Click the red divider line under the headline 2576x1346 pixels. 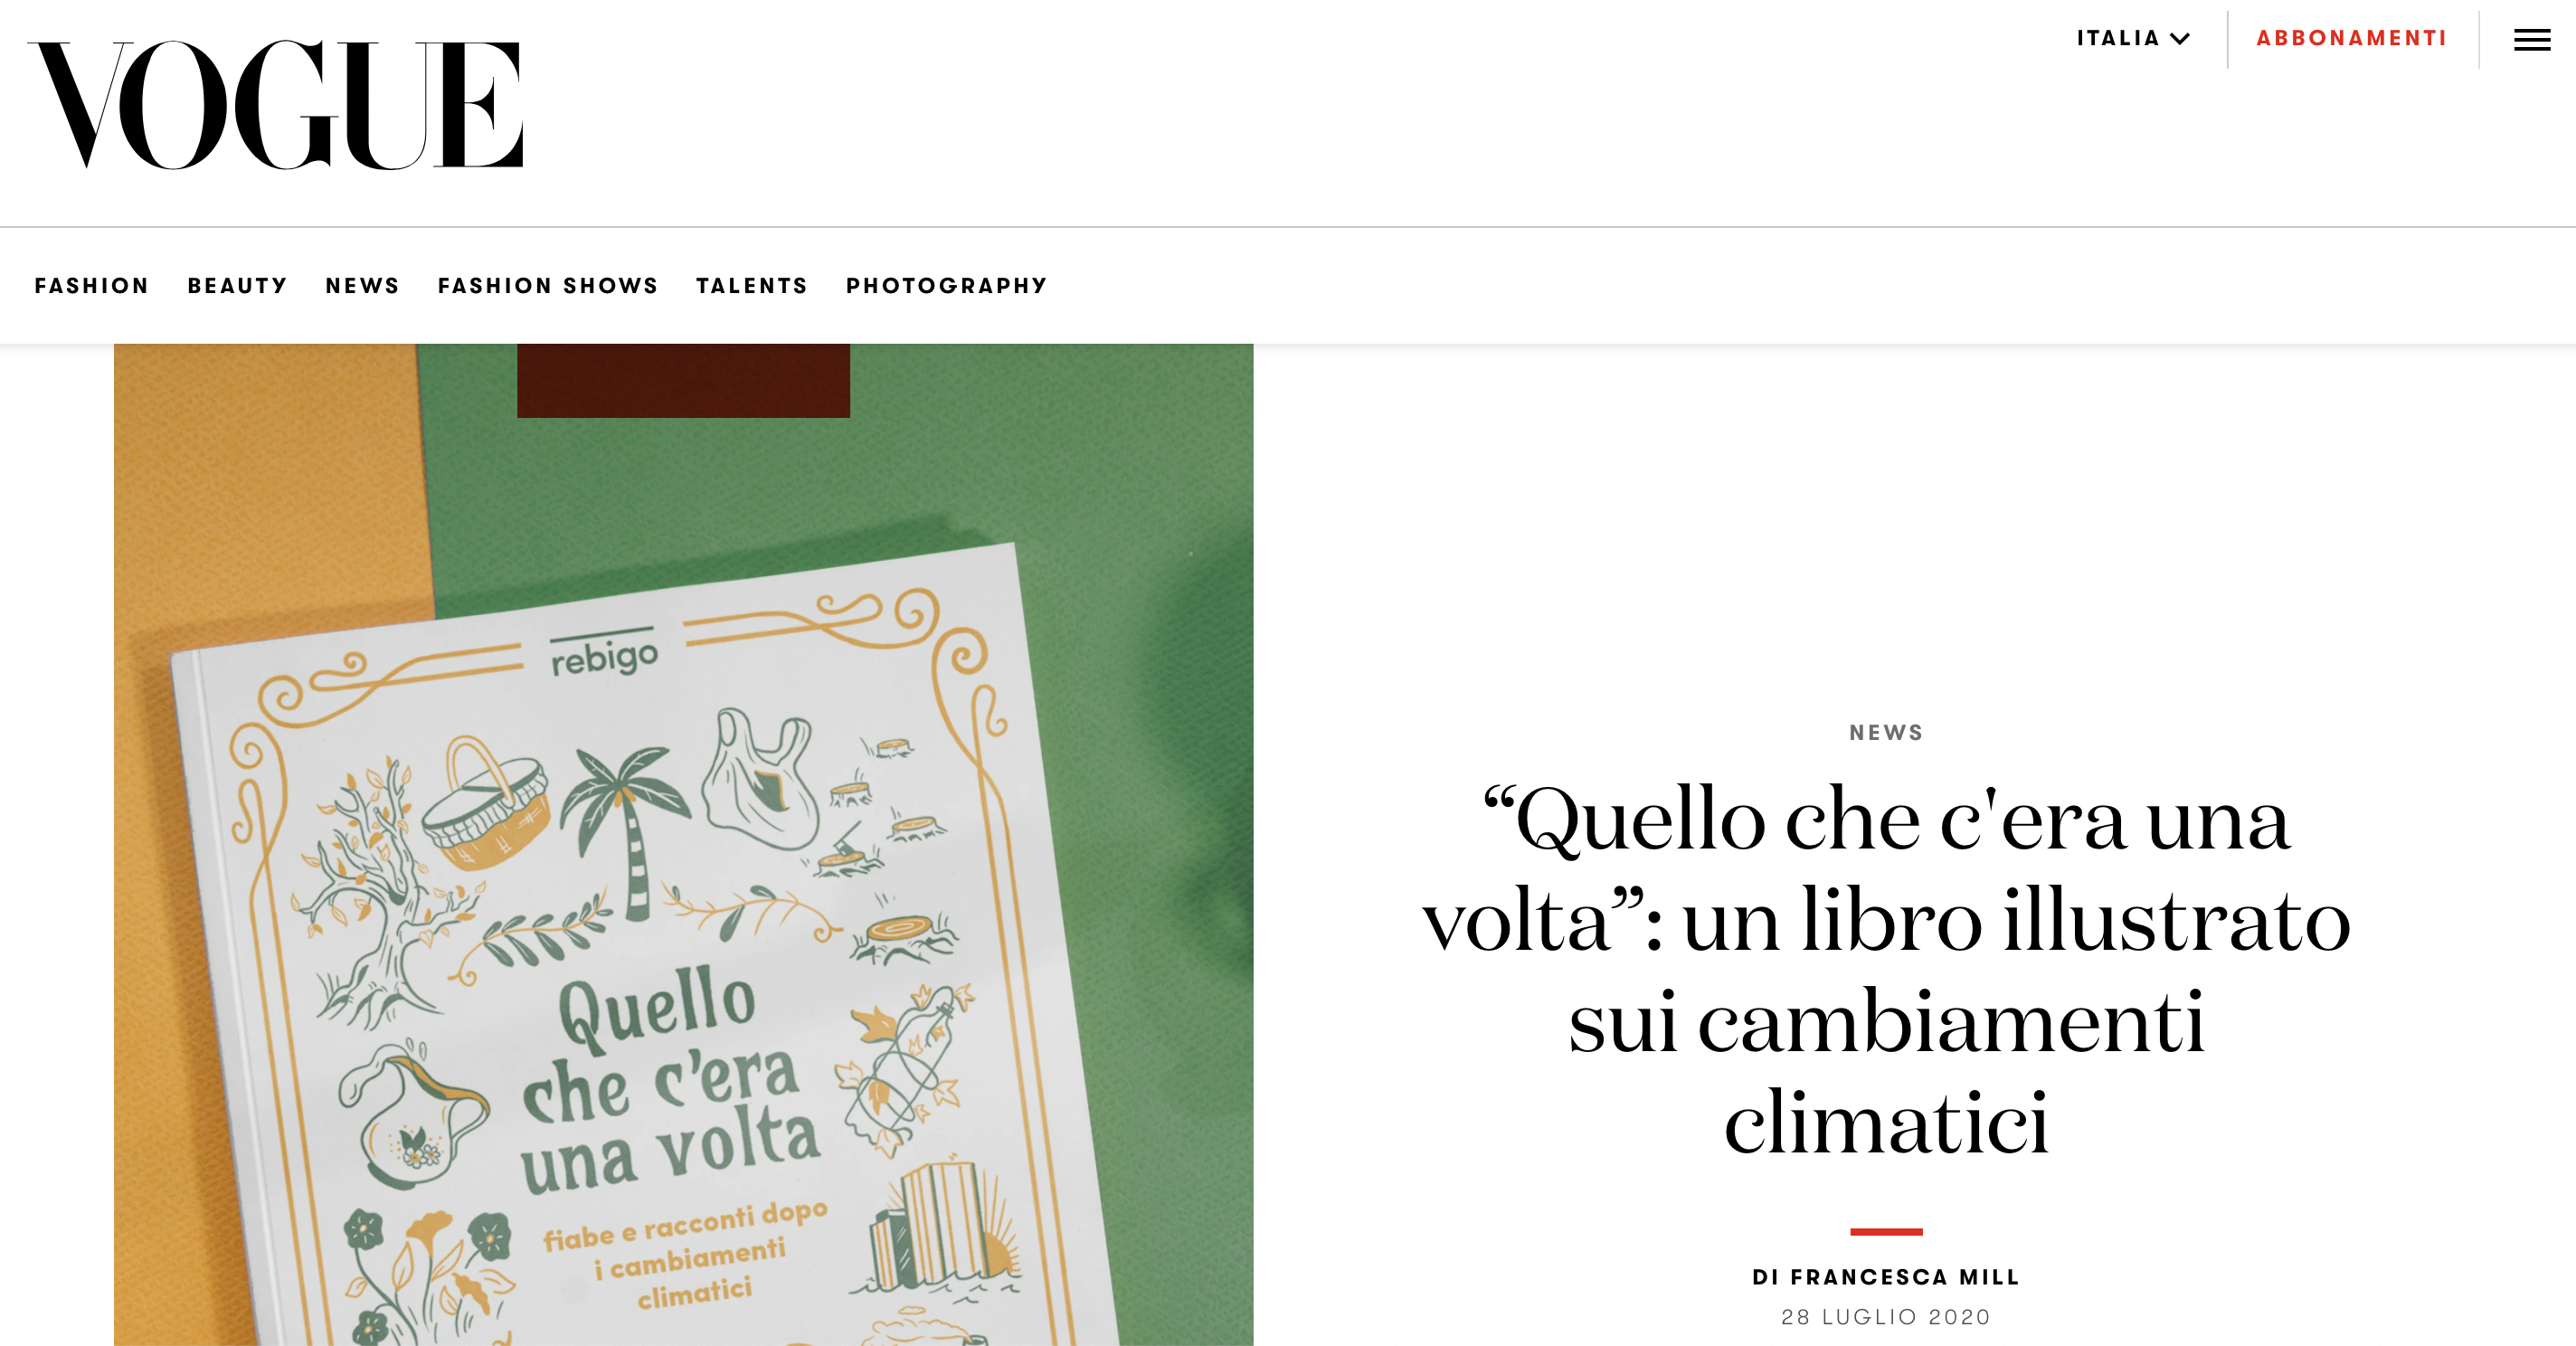(1886, 1231)
